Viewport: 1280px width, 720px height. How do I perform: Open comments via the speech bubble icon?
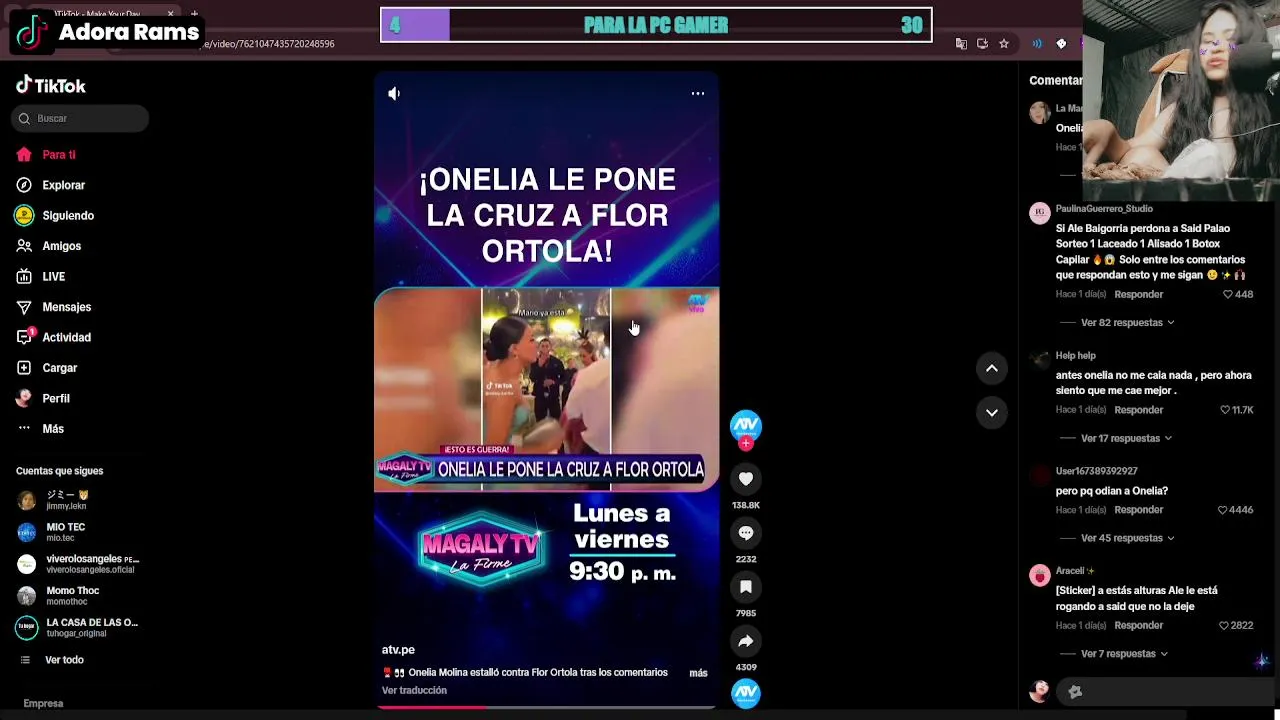tap(746, 533)
